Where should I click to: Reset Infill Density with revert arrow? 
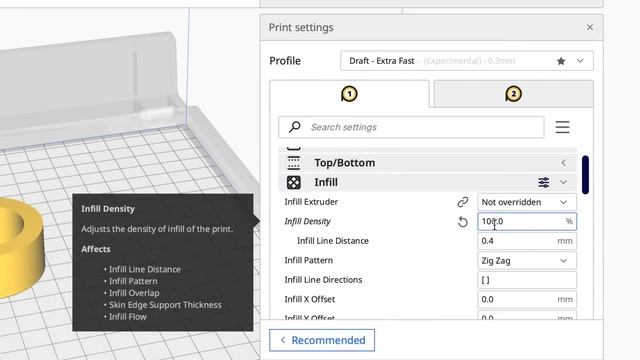tap(462, 222)
